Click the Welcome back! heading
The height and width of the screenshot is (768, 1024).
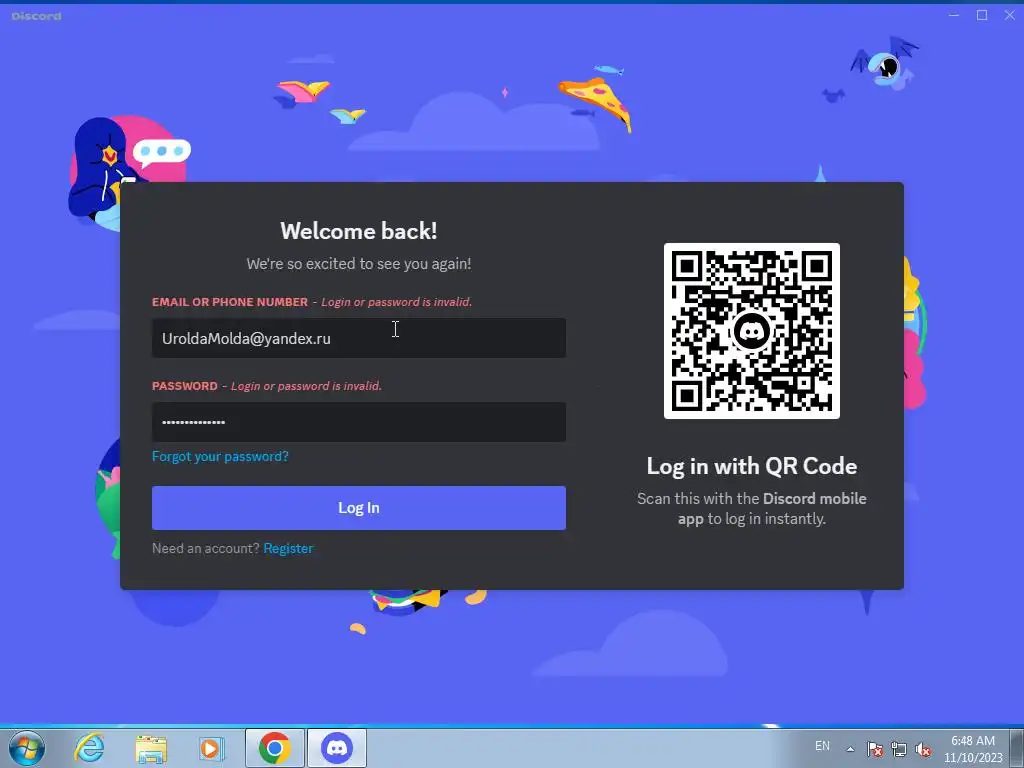point(359,231)
